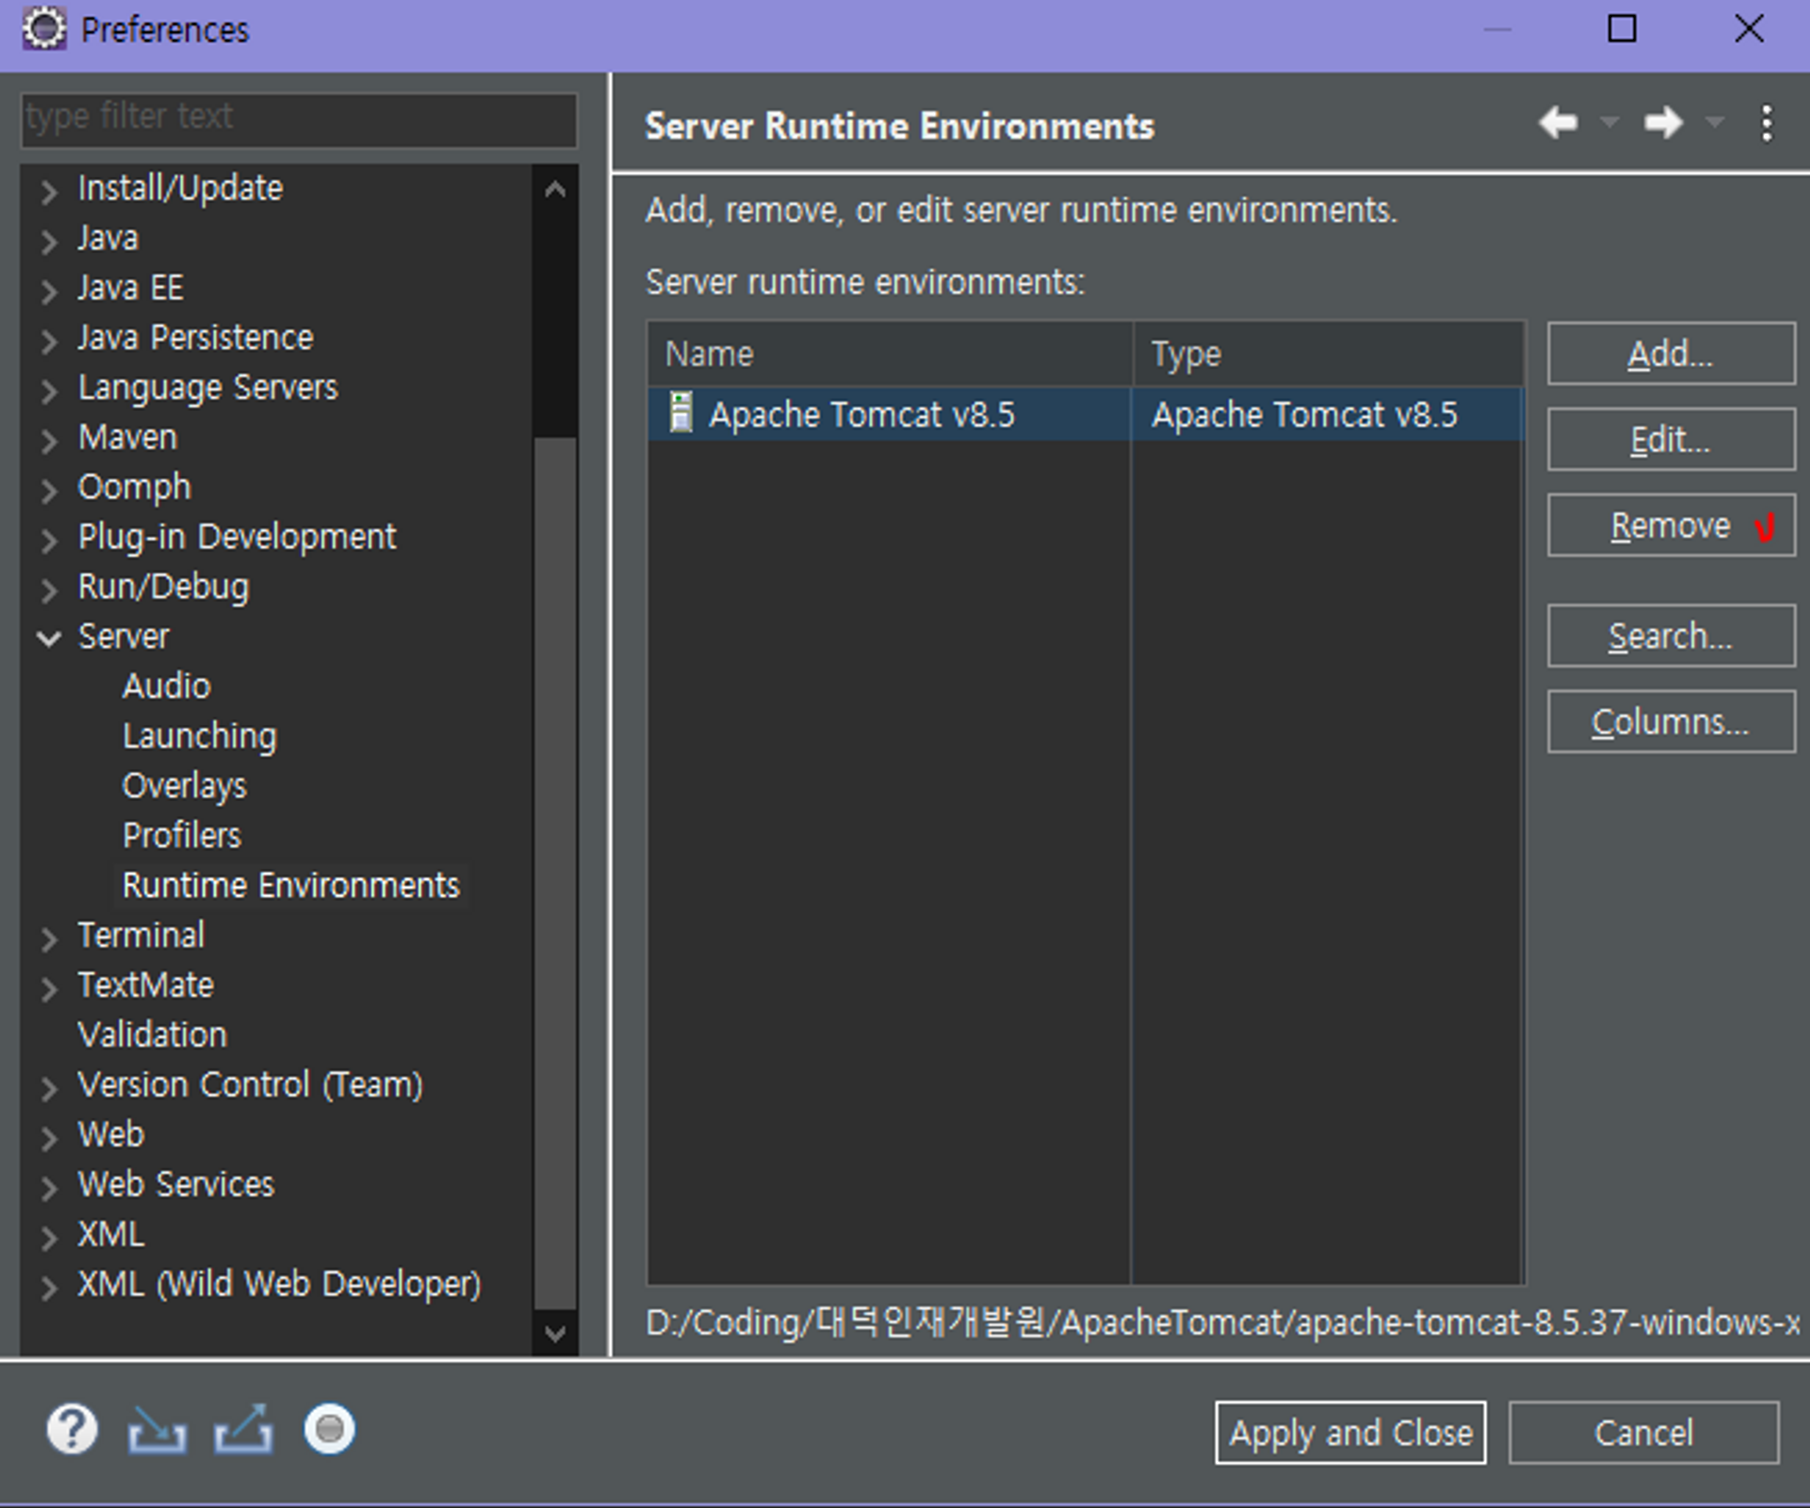Expand the Java tree node
This screenshot has height=1508, width=1810.
[49, 240]
